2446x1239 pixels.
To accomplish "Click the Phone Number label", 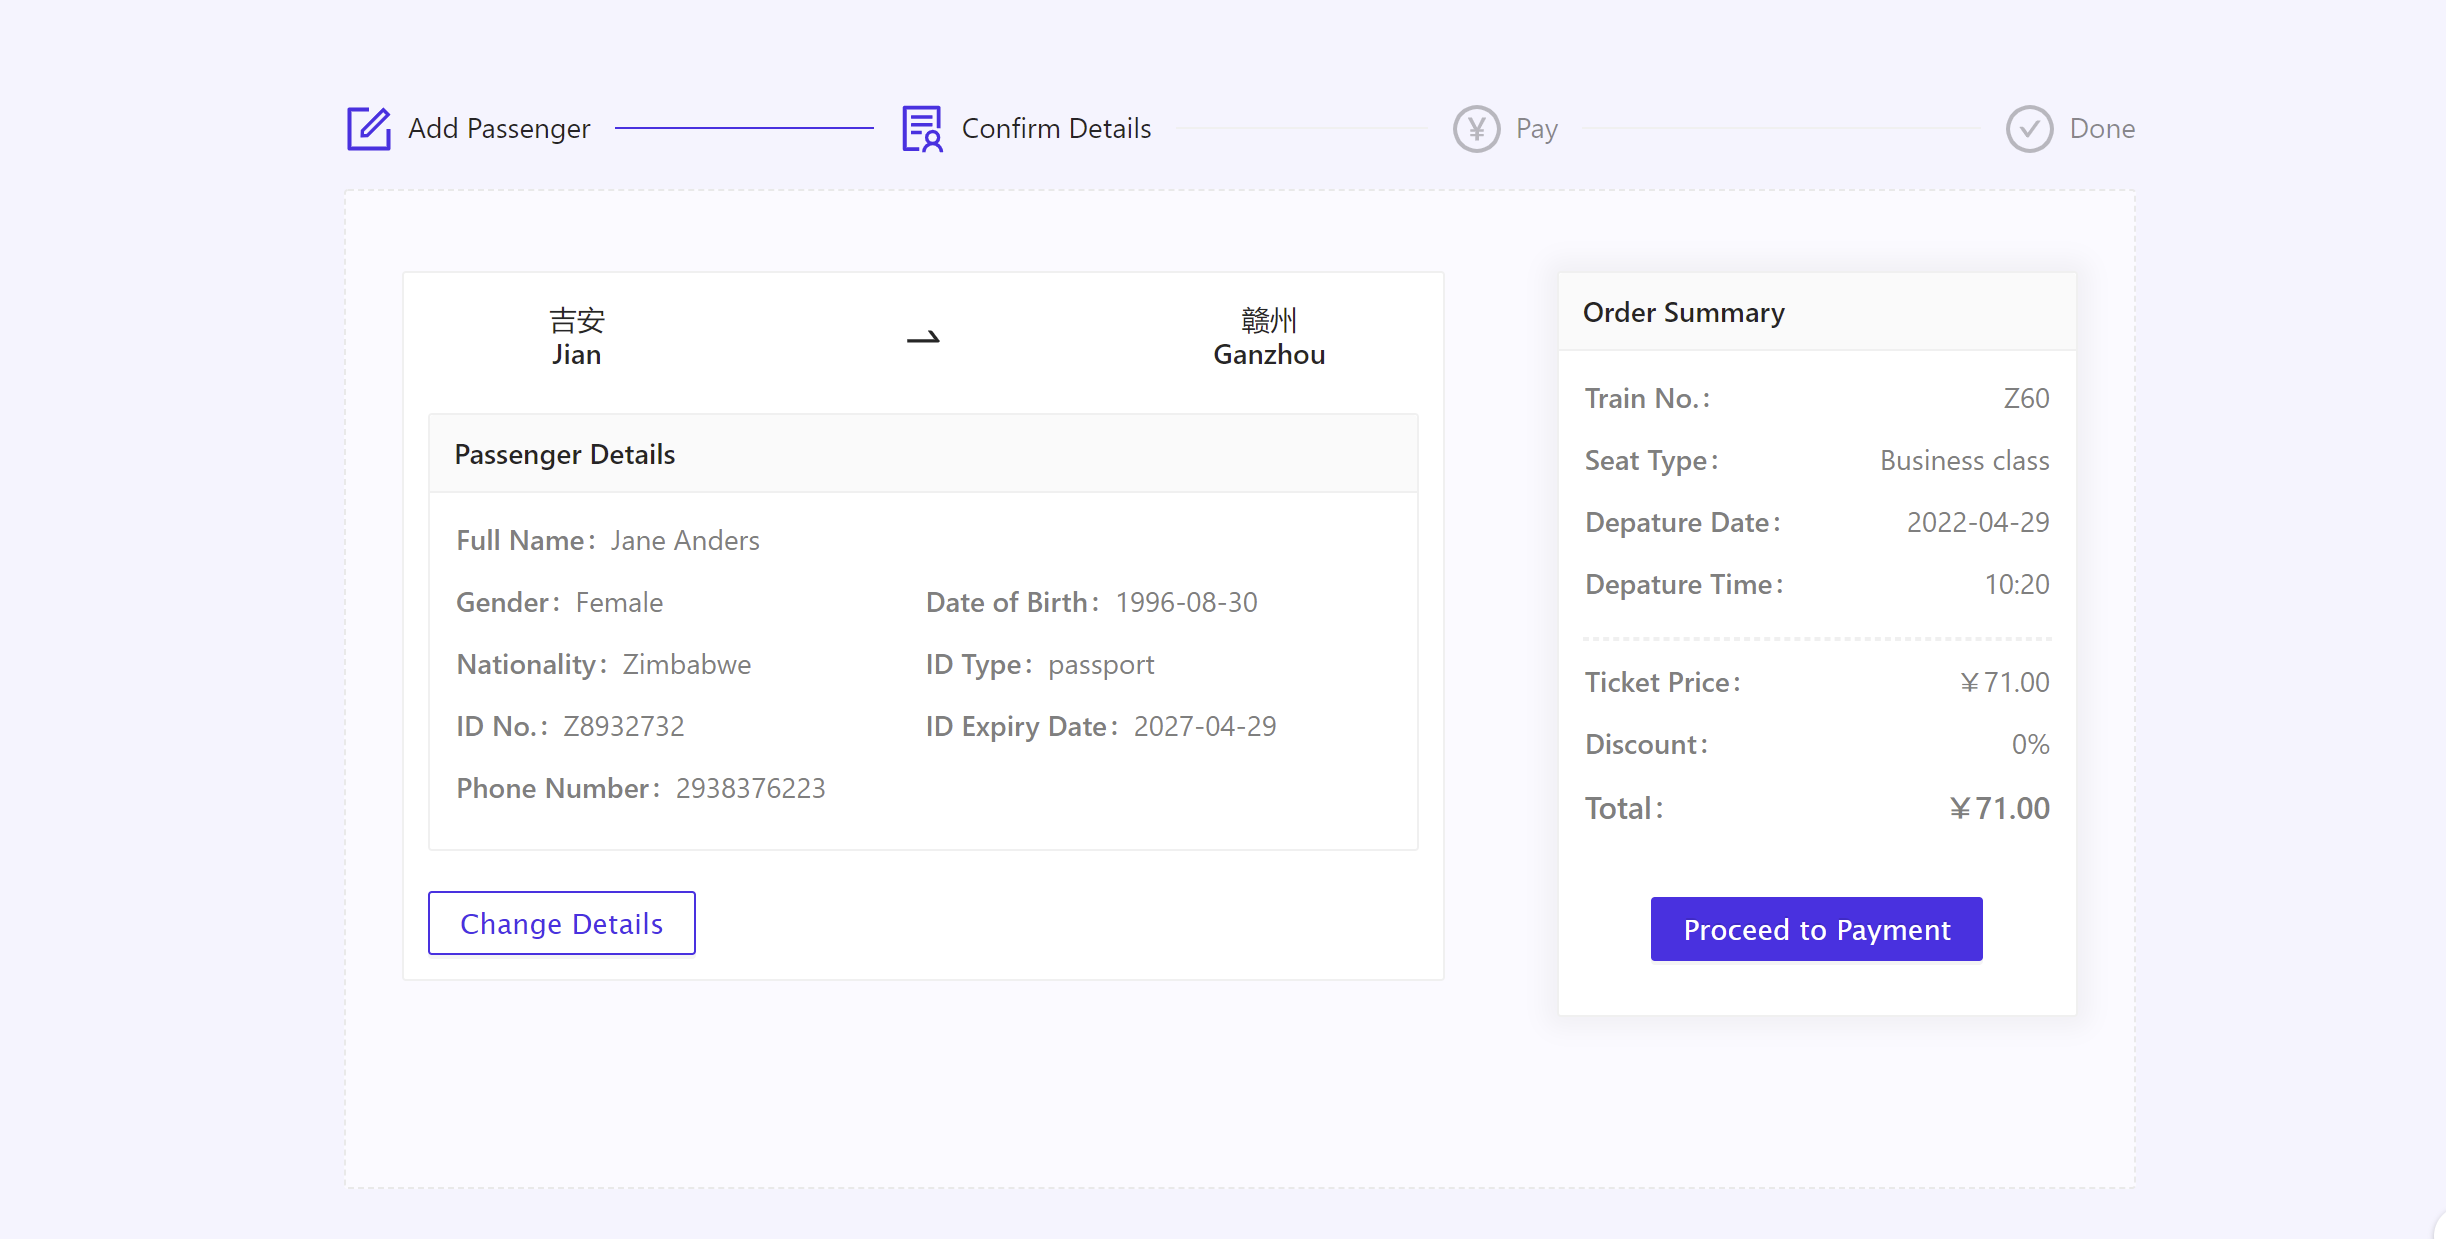I will tap(558, 789).
